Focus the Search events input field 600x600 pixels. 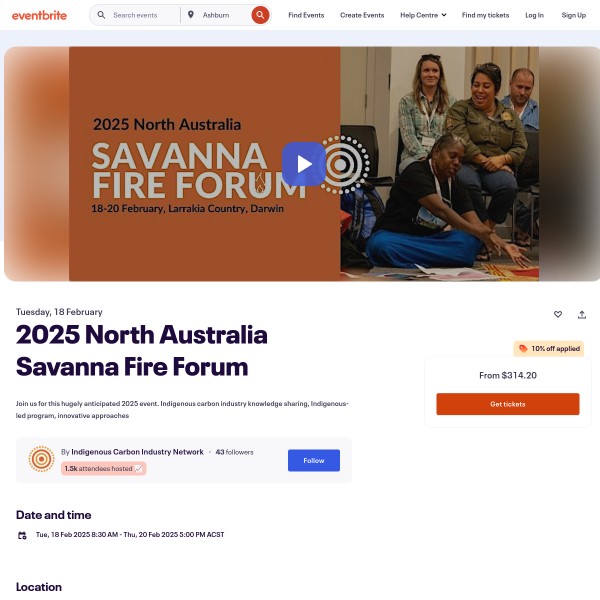[143, 15]
